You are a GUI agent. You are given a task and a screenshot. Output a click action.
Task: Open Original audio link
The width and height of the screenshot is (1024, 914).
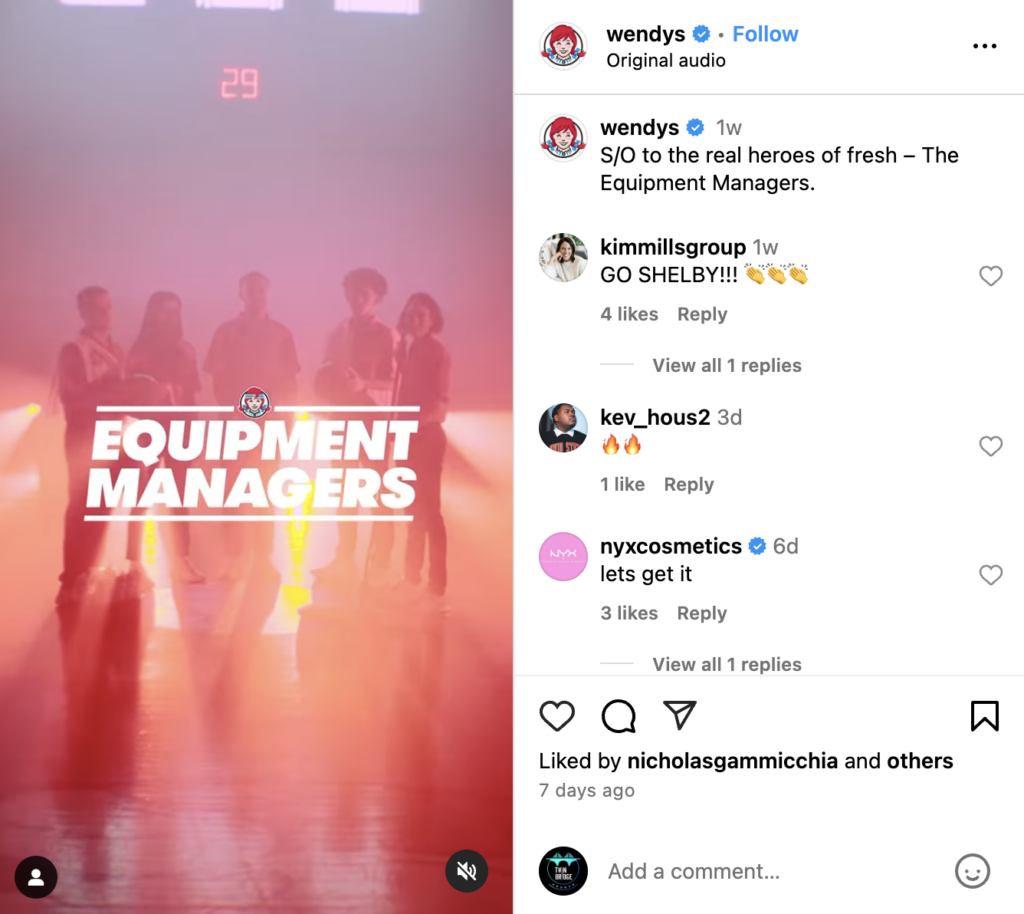[665, 60]
